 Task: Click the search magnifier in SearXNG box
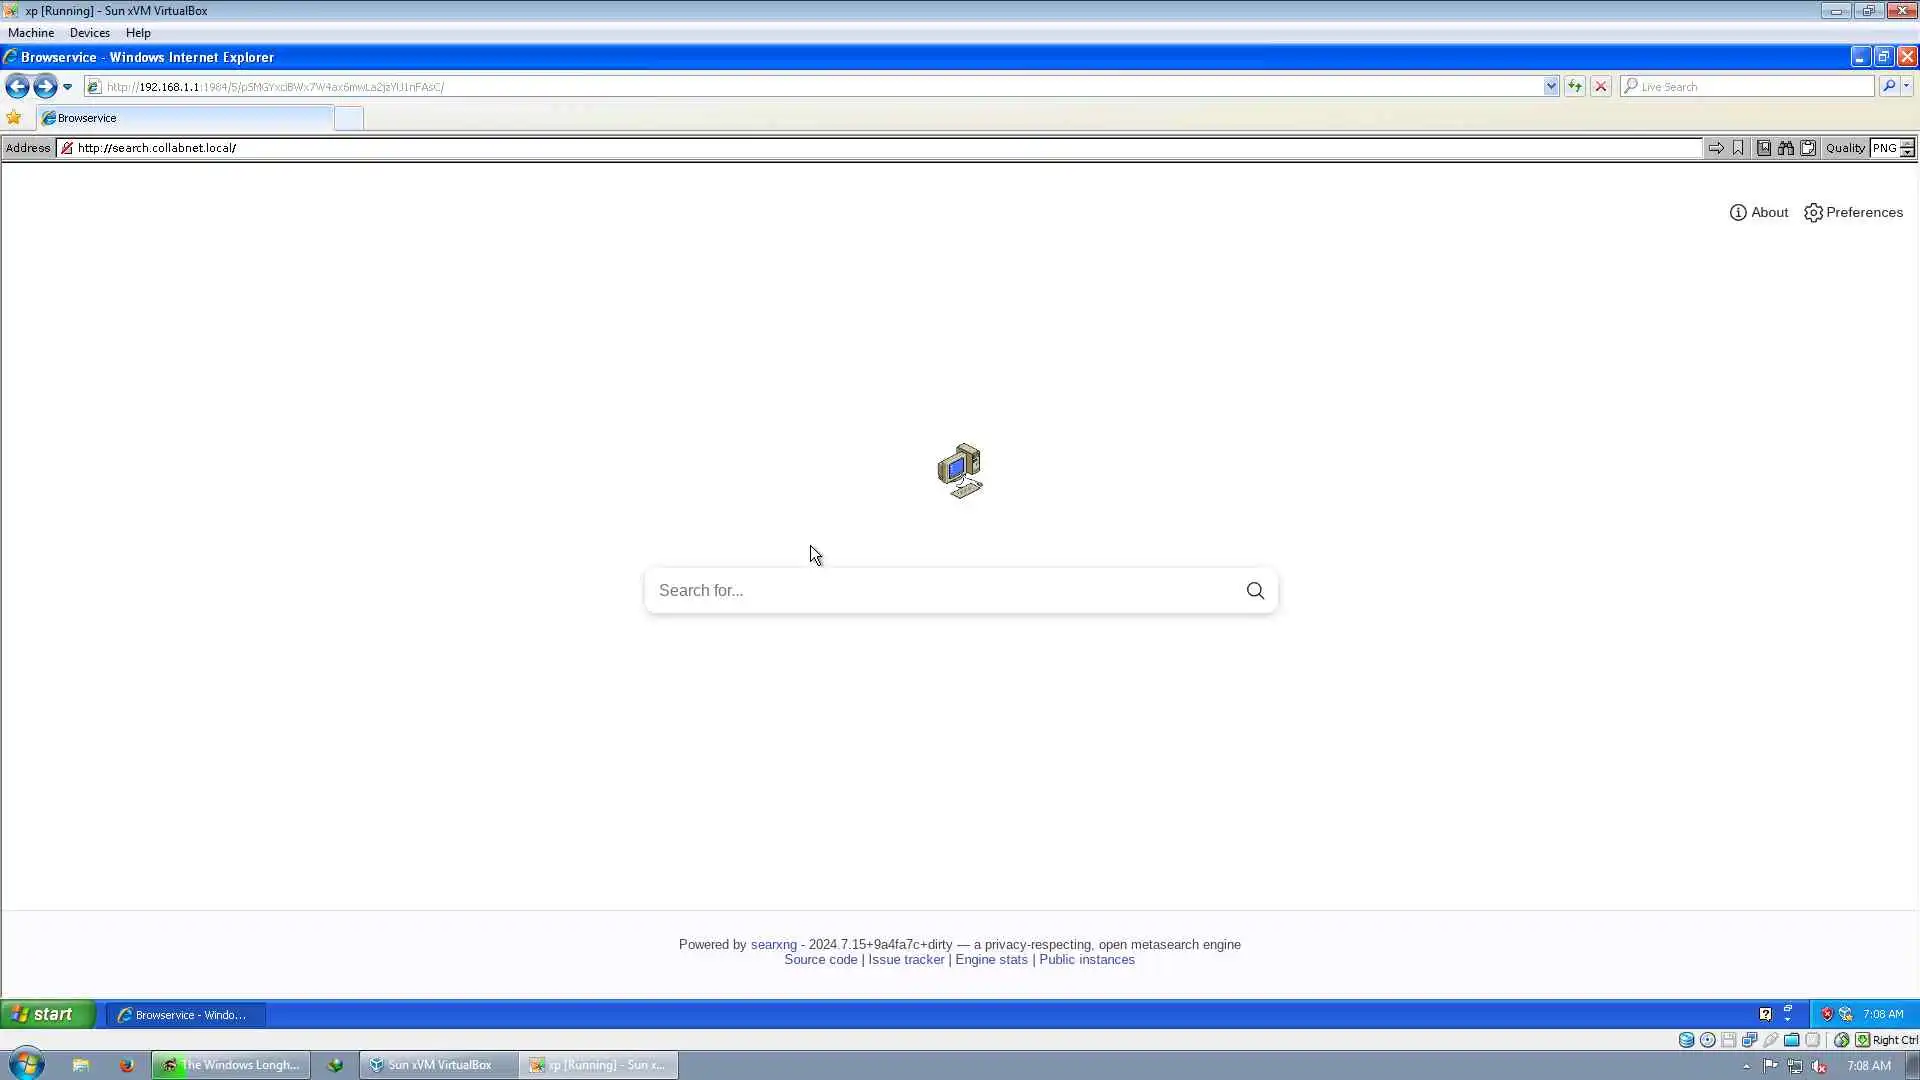(x=1255, y=591)
